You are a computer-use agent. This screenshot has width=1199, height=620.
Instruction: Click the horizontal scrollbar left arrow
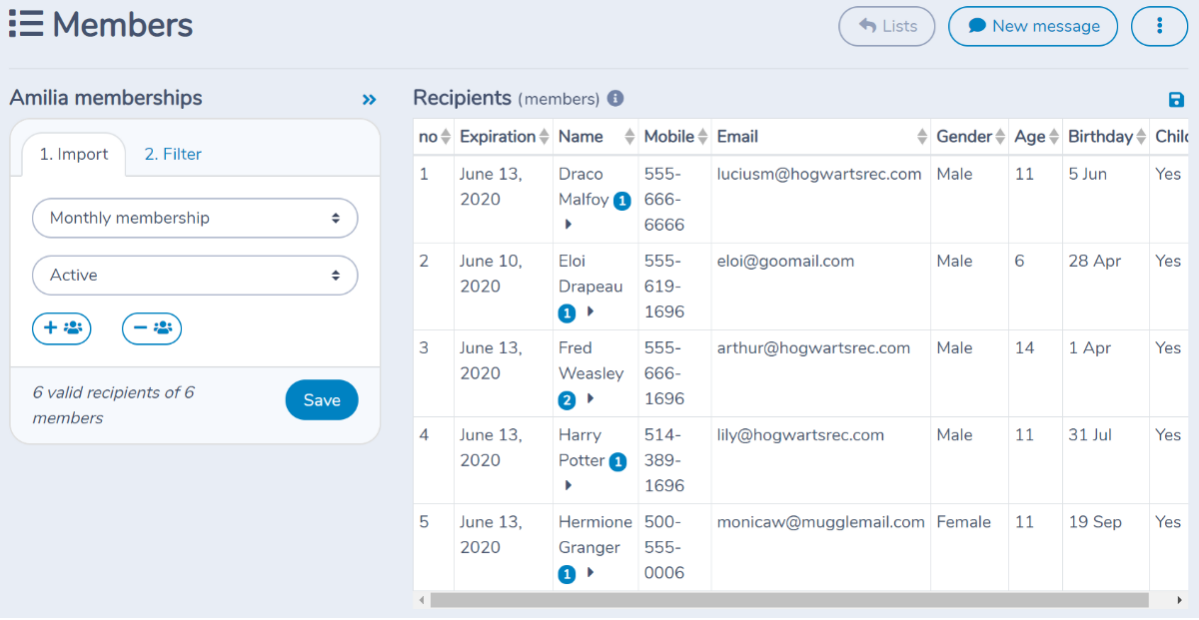point(421,600)
